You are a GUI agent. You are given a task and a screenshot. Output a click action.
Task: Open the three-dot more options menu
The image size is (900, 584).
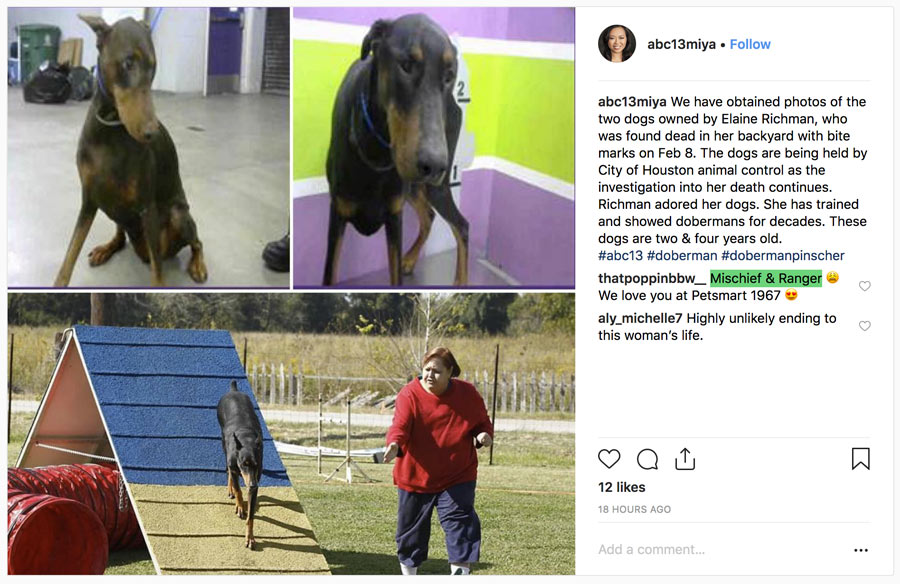click(861, 550)
